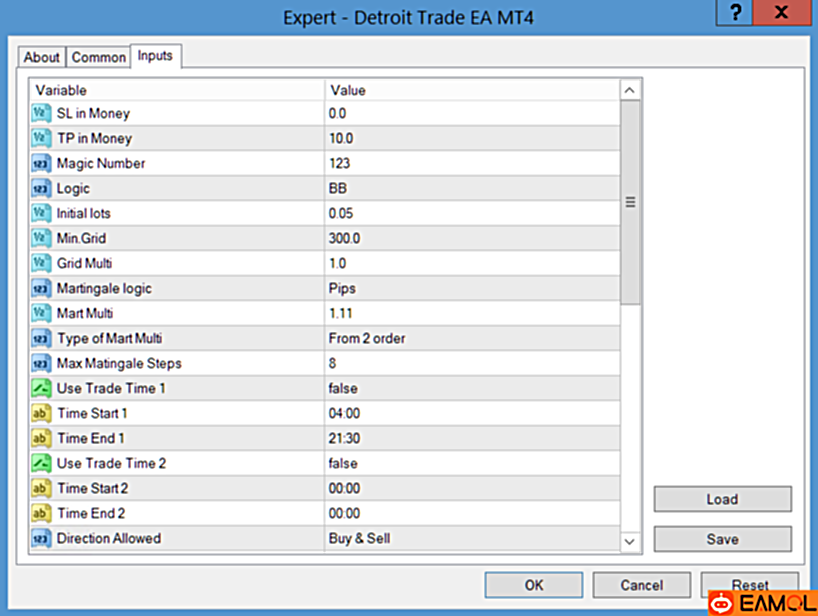Click the SL in Money variable icon
818x616 pixels.
pyautogui.click(x=41, y=113)
